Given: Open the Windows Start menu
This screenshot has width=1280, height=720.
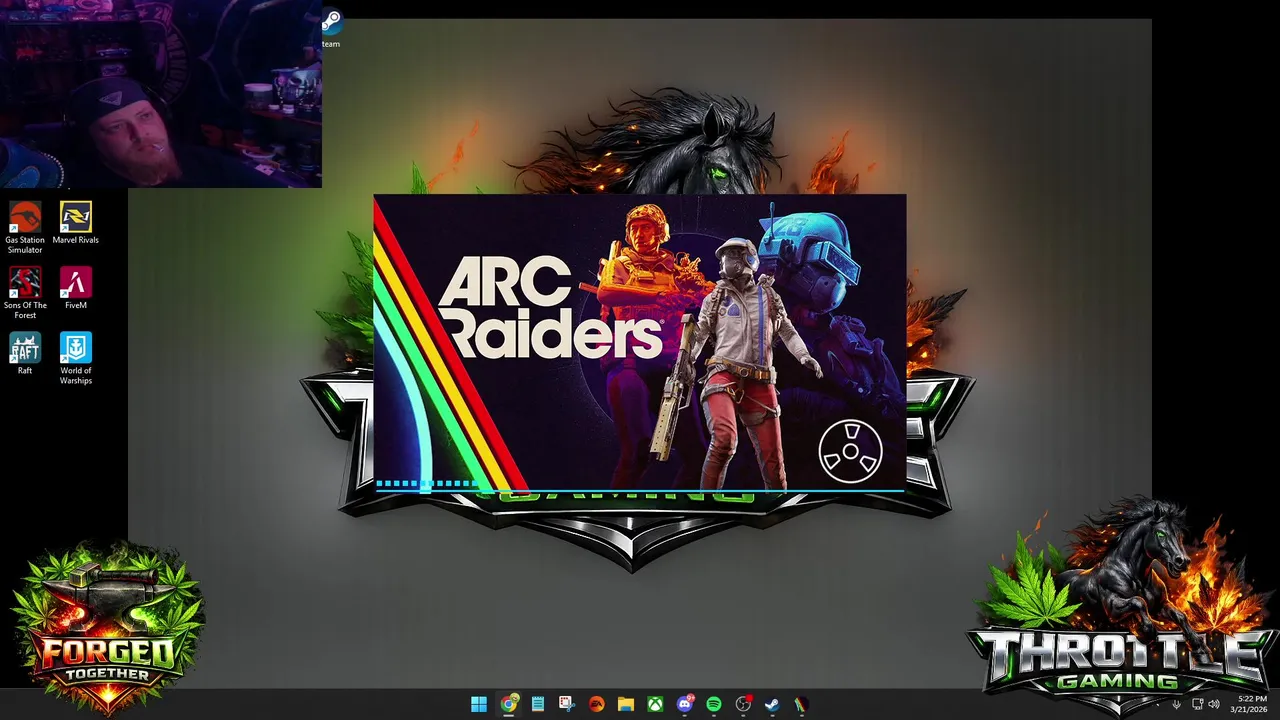Looking at the screenshot, I should click(x=479, y=704).
